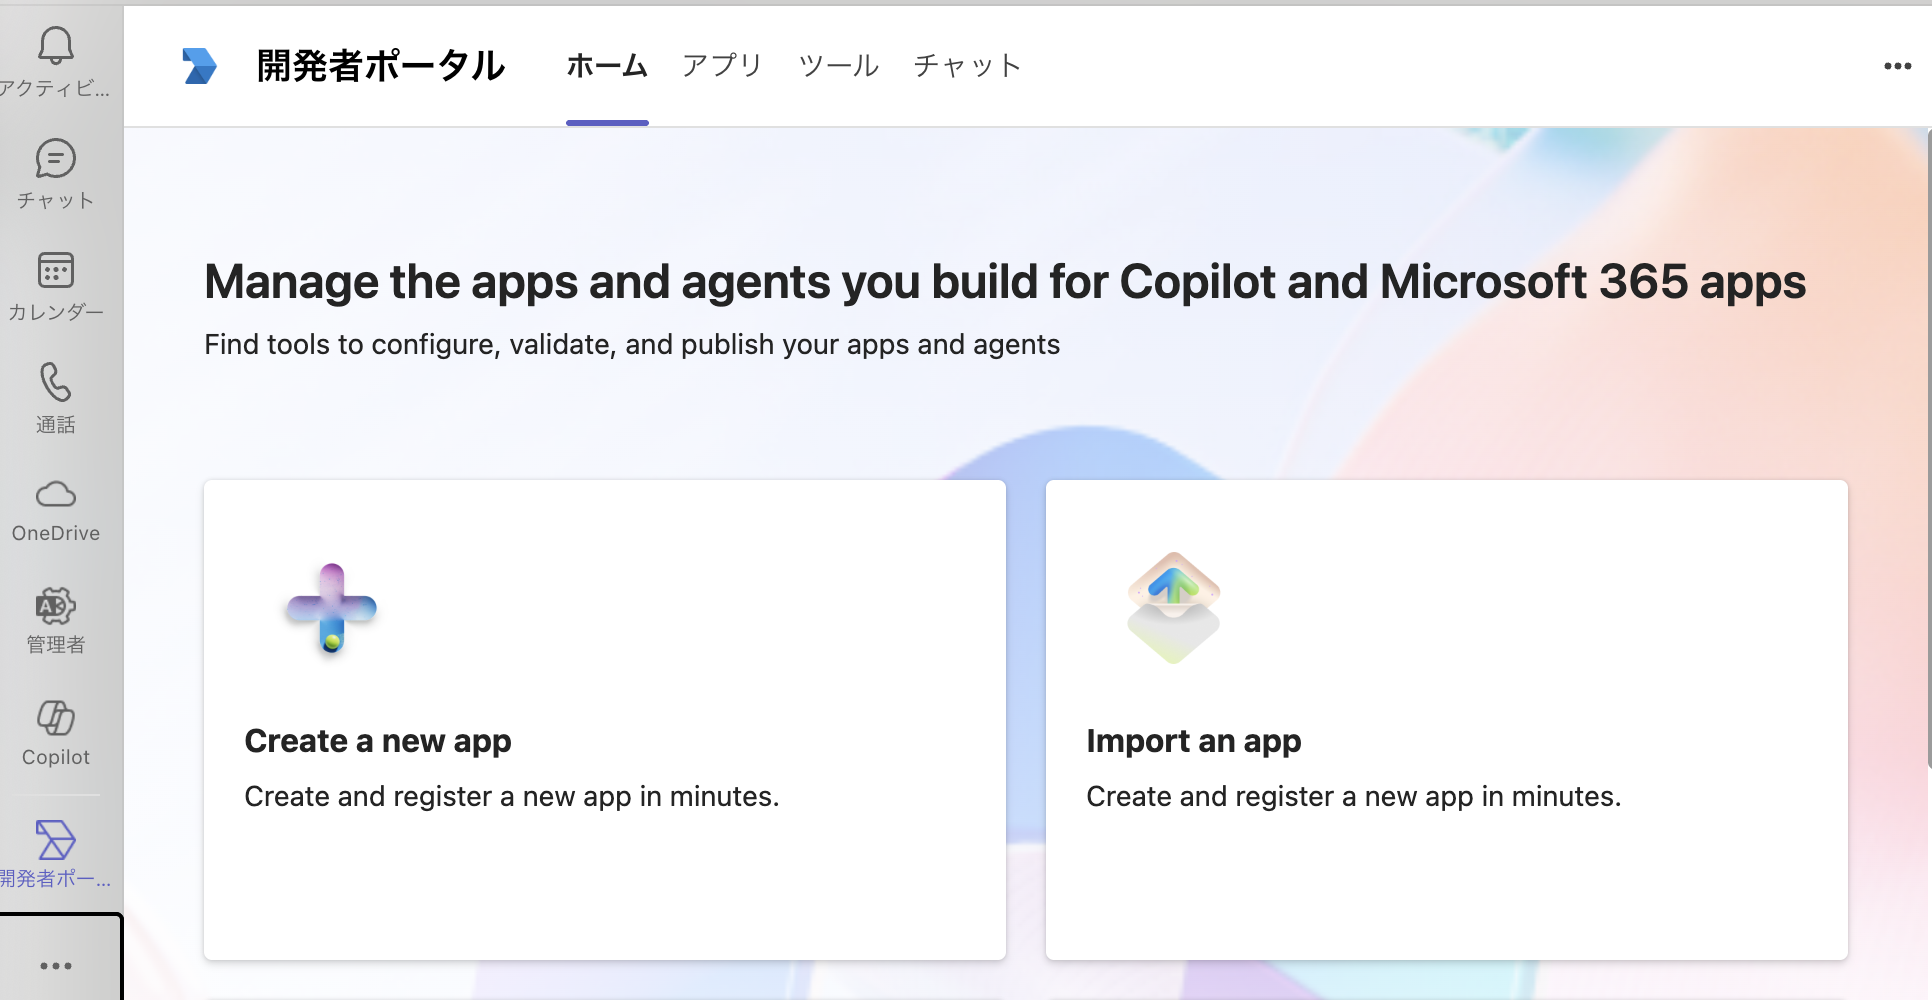Click the vertical scrollbar on the right
Viewport: 1932px width, 1000px height.
click(1927, 450)
